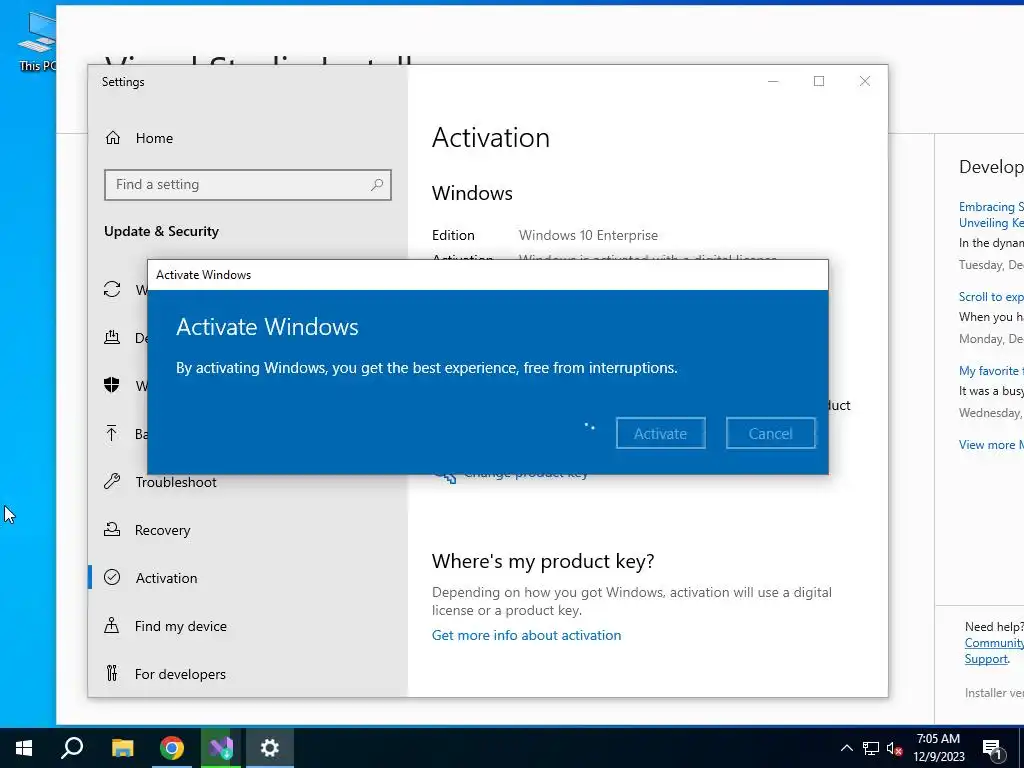The width and height of the screenshot is (1024, 768).
Task: Switch to Visual Studio Installer taskbar icon
Action: pyautogui.click(x=221, y=748)
